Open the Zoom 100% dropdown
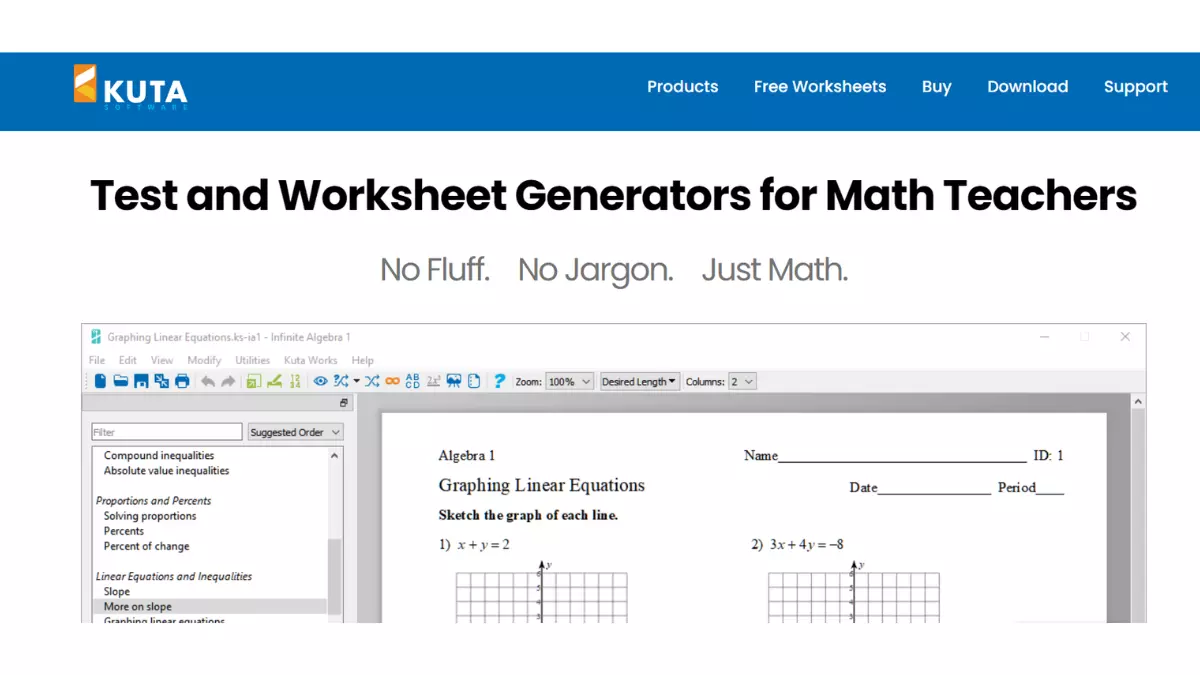Viewport: 1200px width, 675px height. pyautogui.click(x=570, y=381)
